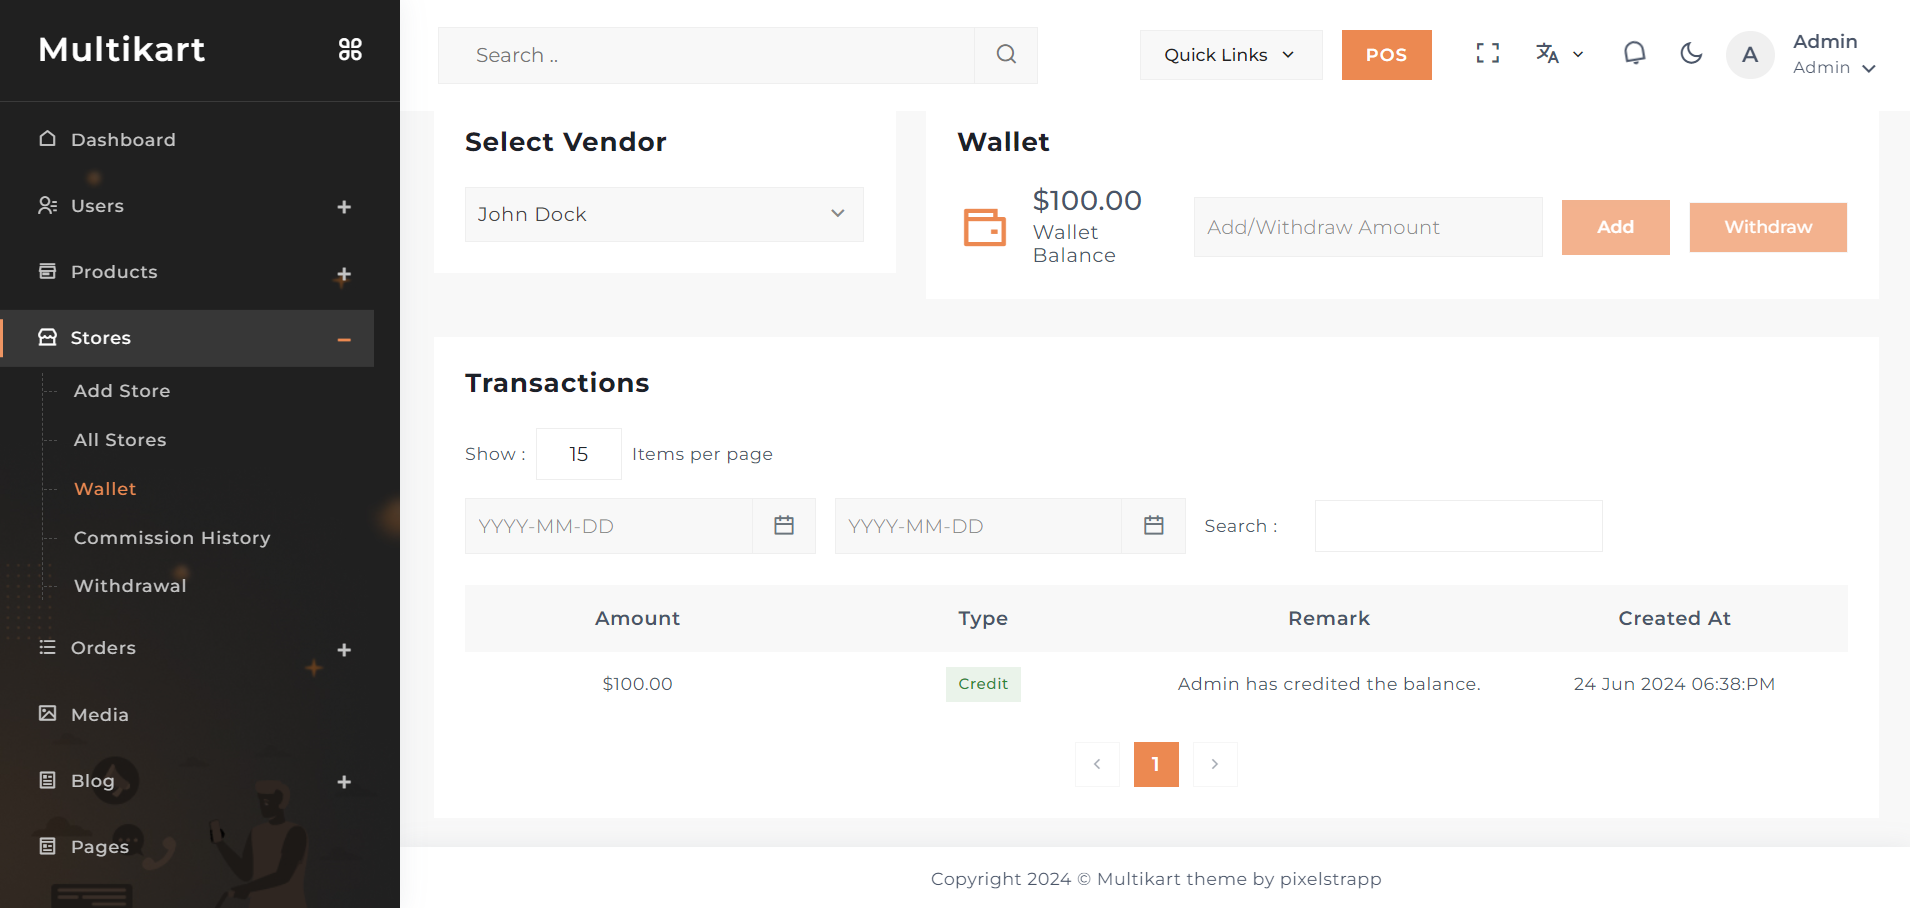Image resolution: width=1910 pixels, height=908 pixels.
Task: Open calendar for the first date field
Action: [x=784, y=526]
